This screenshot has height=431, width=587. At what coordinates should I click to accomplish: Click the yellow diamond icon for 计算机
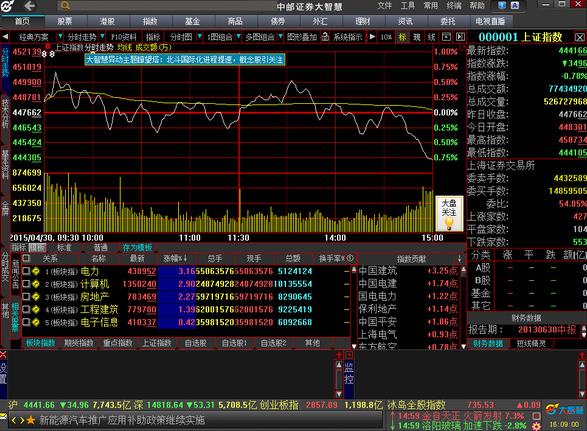coord(36,284)
